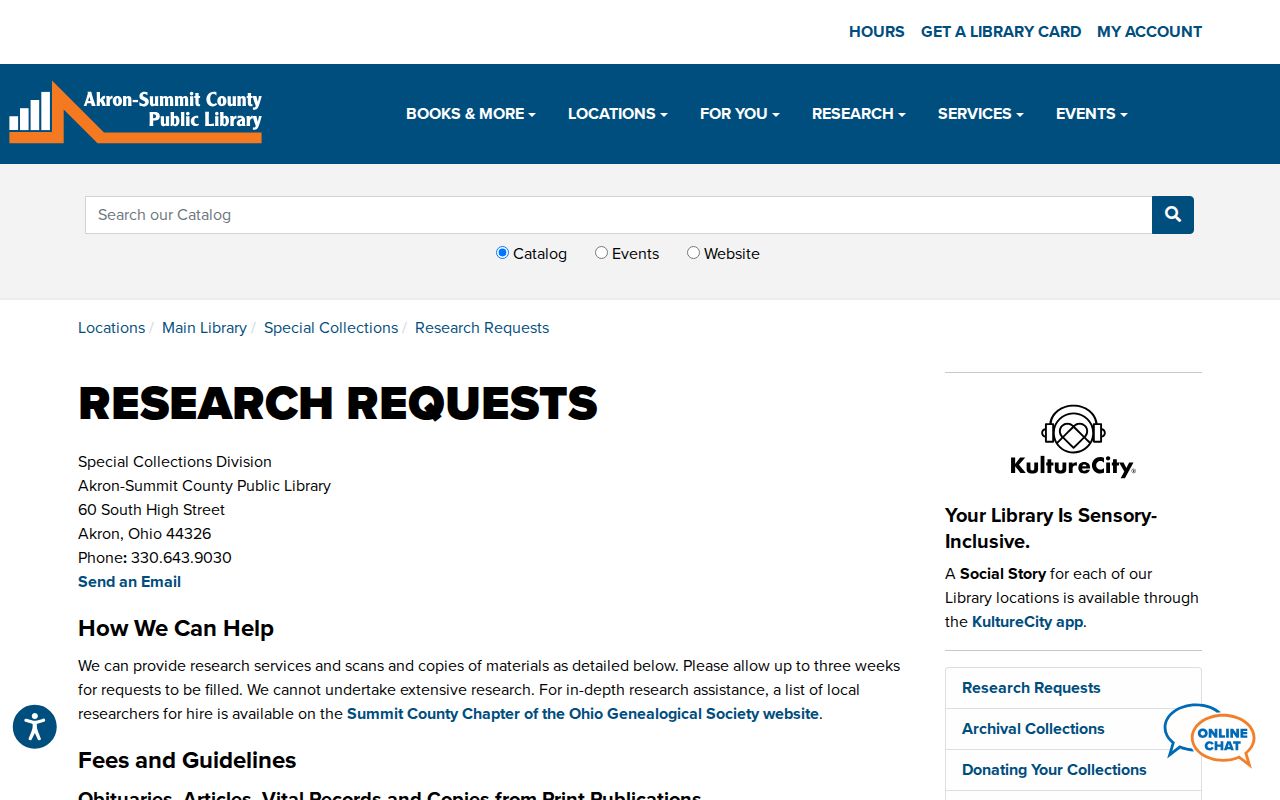This screenshot has height=800, width=1280.
Task: Open the Online Chat bubble
Action: click(x=1209, y=735)
